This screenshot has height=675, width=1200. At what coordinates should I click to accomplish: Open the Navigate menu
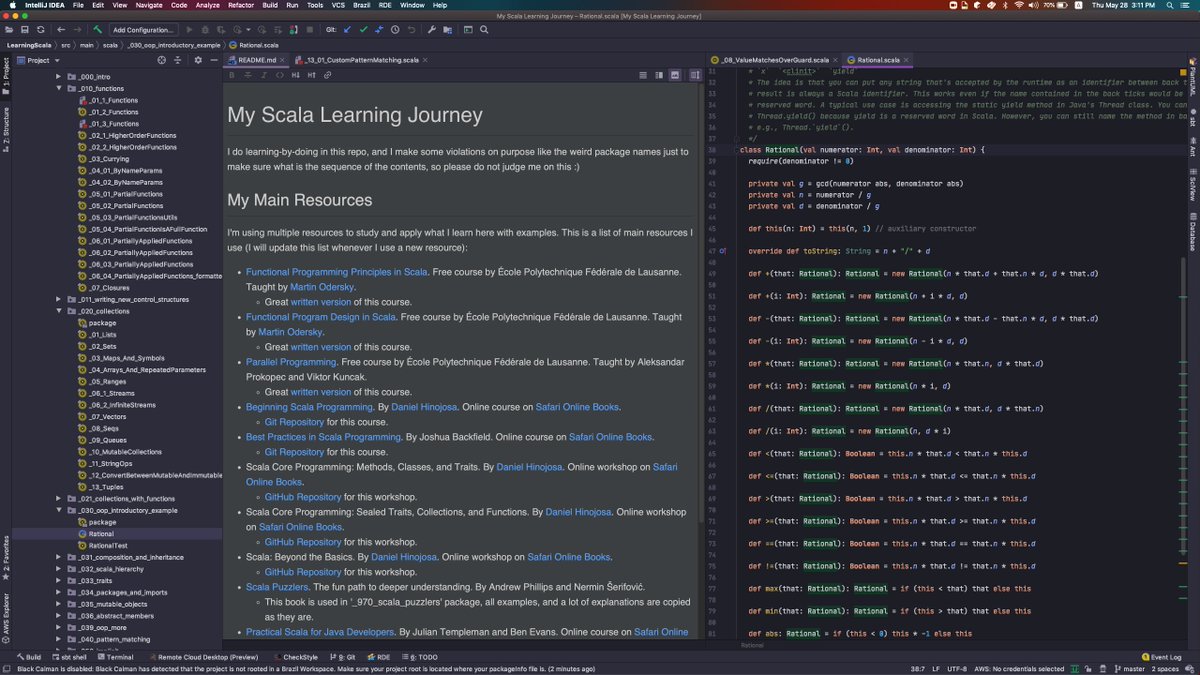point(148,5)
